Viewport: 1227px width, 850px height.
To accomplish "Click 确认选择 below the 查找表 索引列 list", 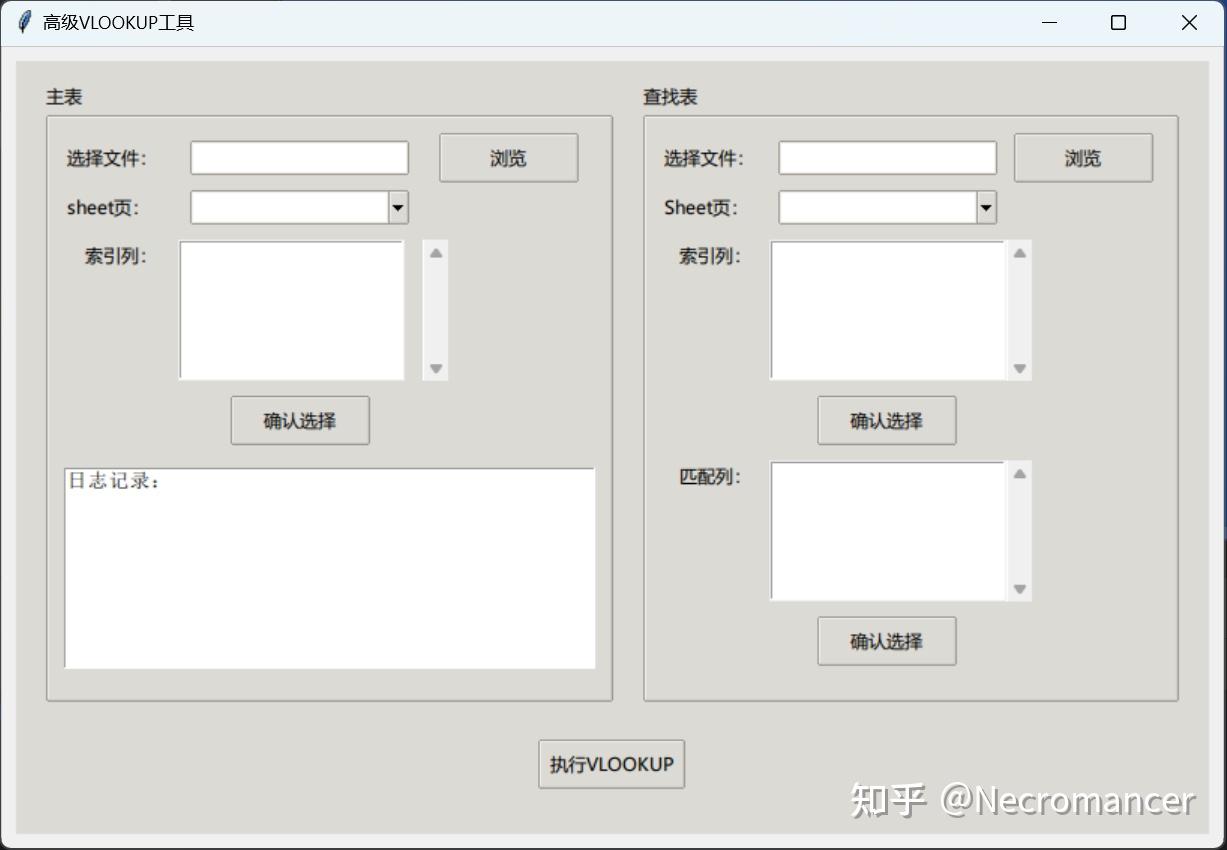I will pyautogui.click(x=886, y=420).
